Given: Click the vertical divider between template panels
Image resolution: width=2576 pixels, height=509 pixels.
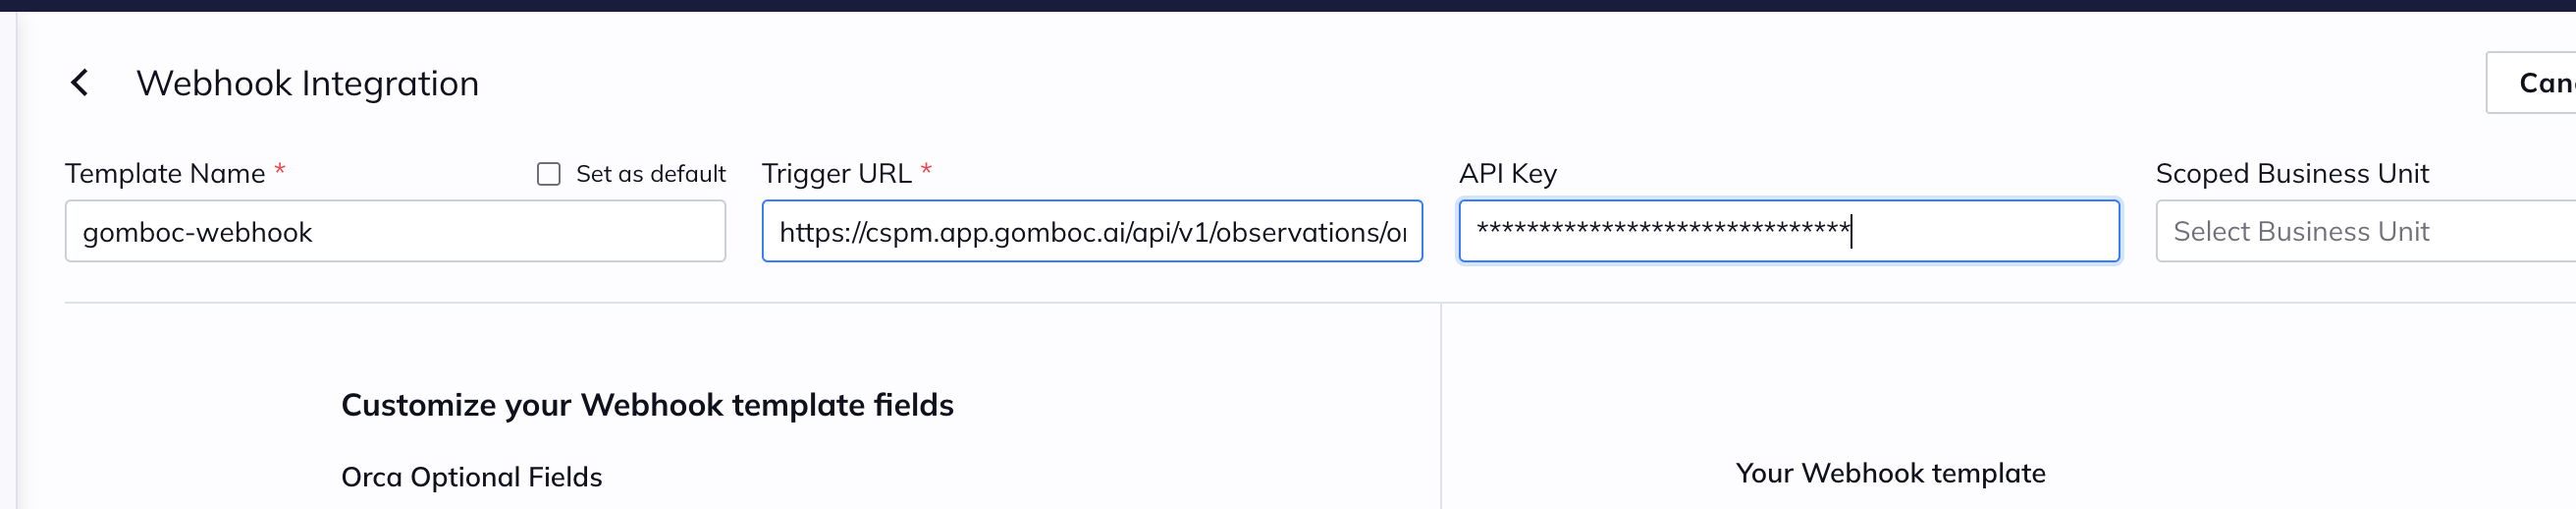Looking at the screenshot, I should (x=1441, y=406).
